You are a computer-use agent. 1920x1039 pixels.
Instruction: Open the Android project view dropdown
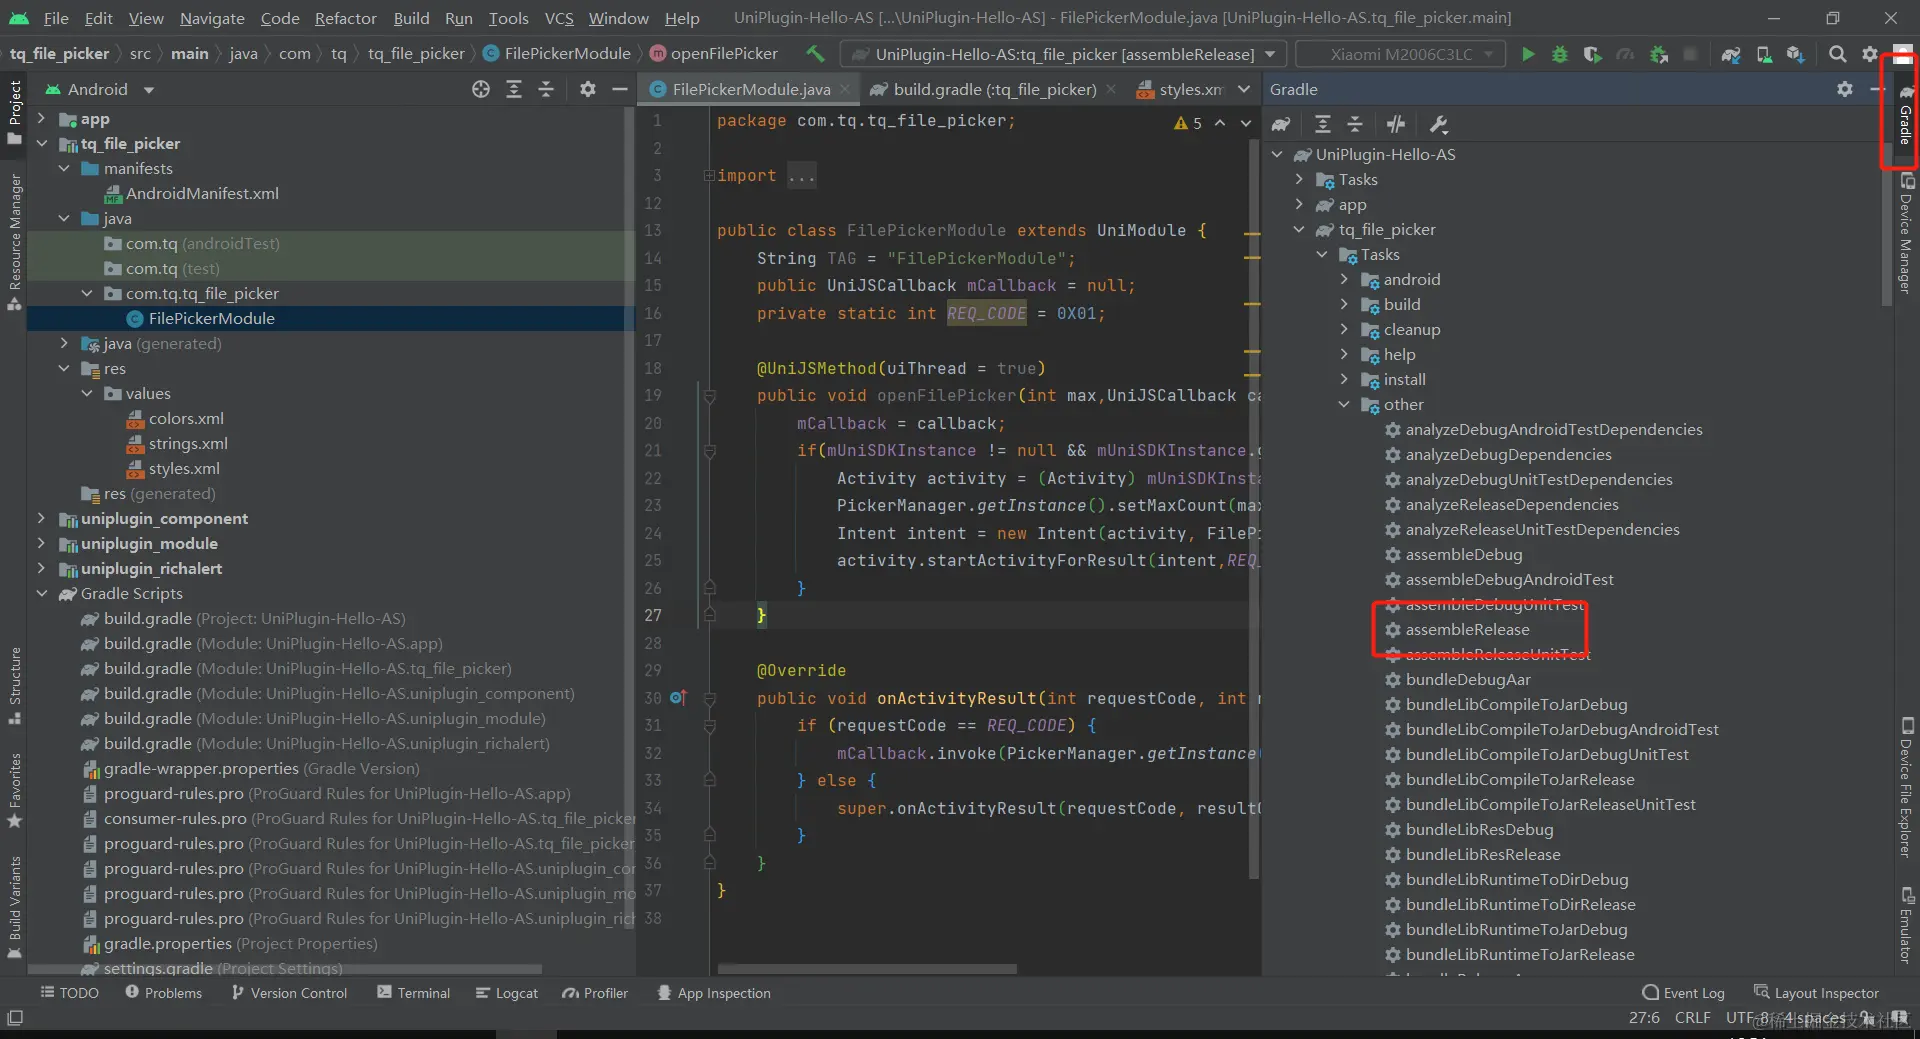(99, 89)
